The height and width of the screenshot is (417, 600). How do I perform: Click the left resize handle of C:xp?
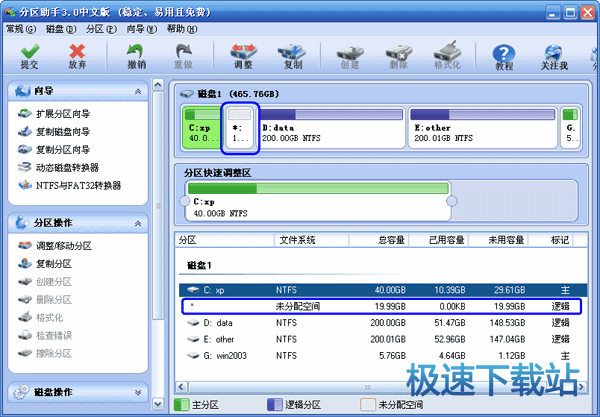[x=184, y=201]
